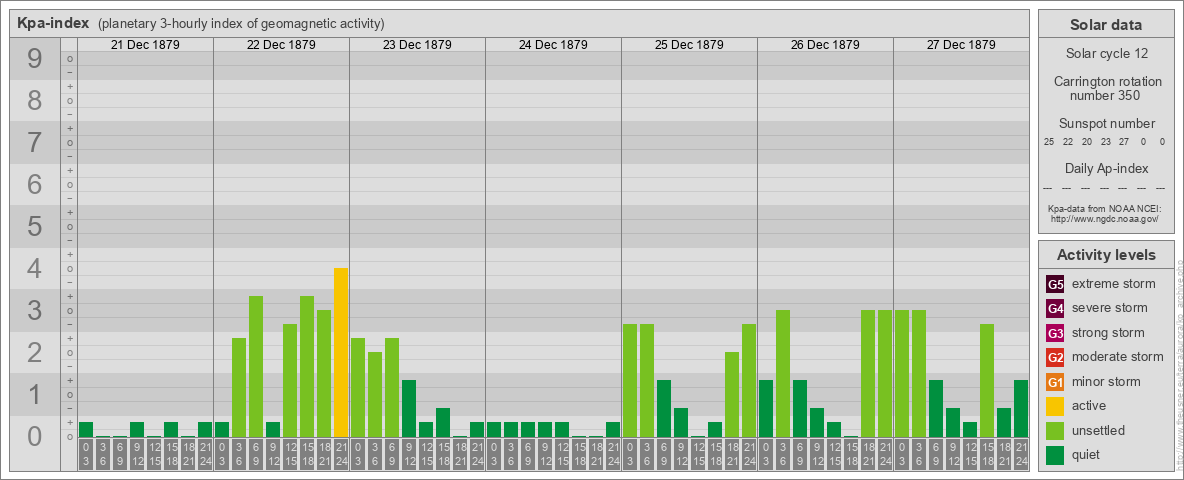This screenshot has width=1184, height=480.
Task: Click the Kpa-index chart title
Action: coord(53,23)
